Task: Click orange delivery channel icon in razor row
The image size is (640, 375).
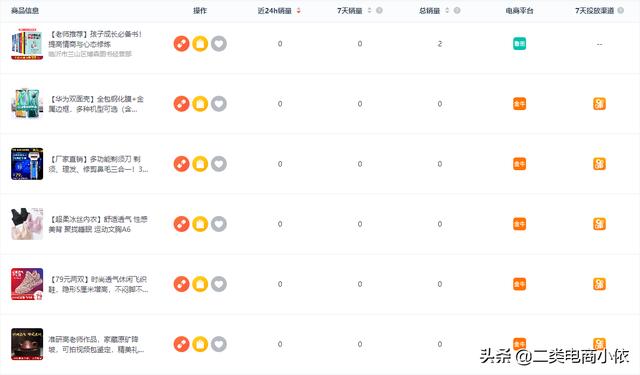Action: pyautogui.click(x=599, y=164)
